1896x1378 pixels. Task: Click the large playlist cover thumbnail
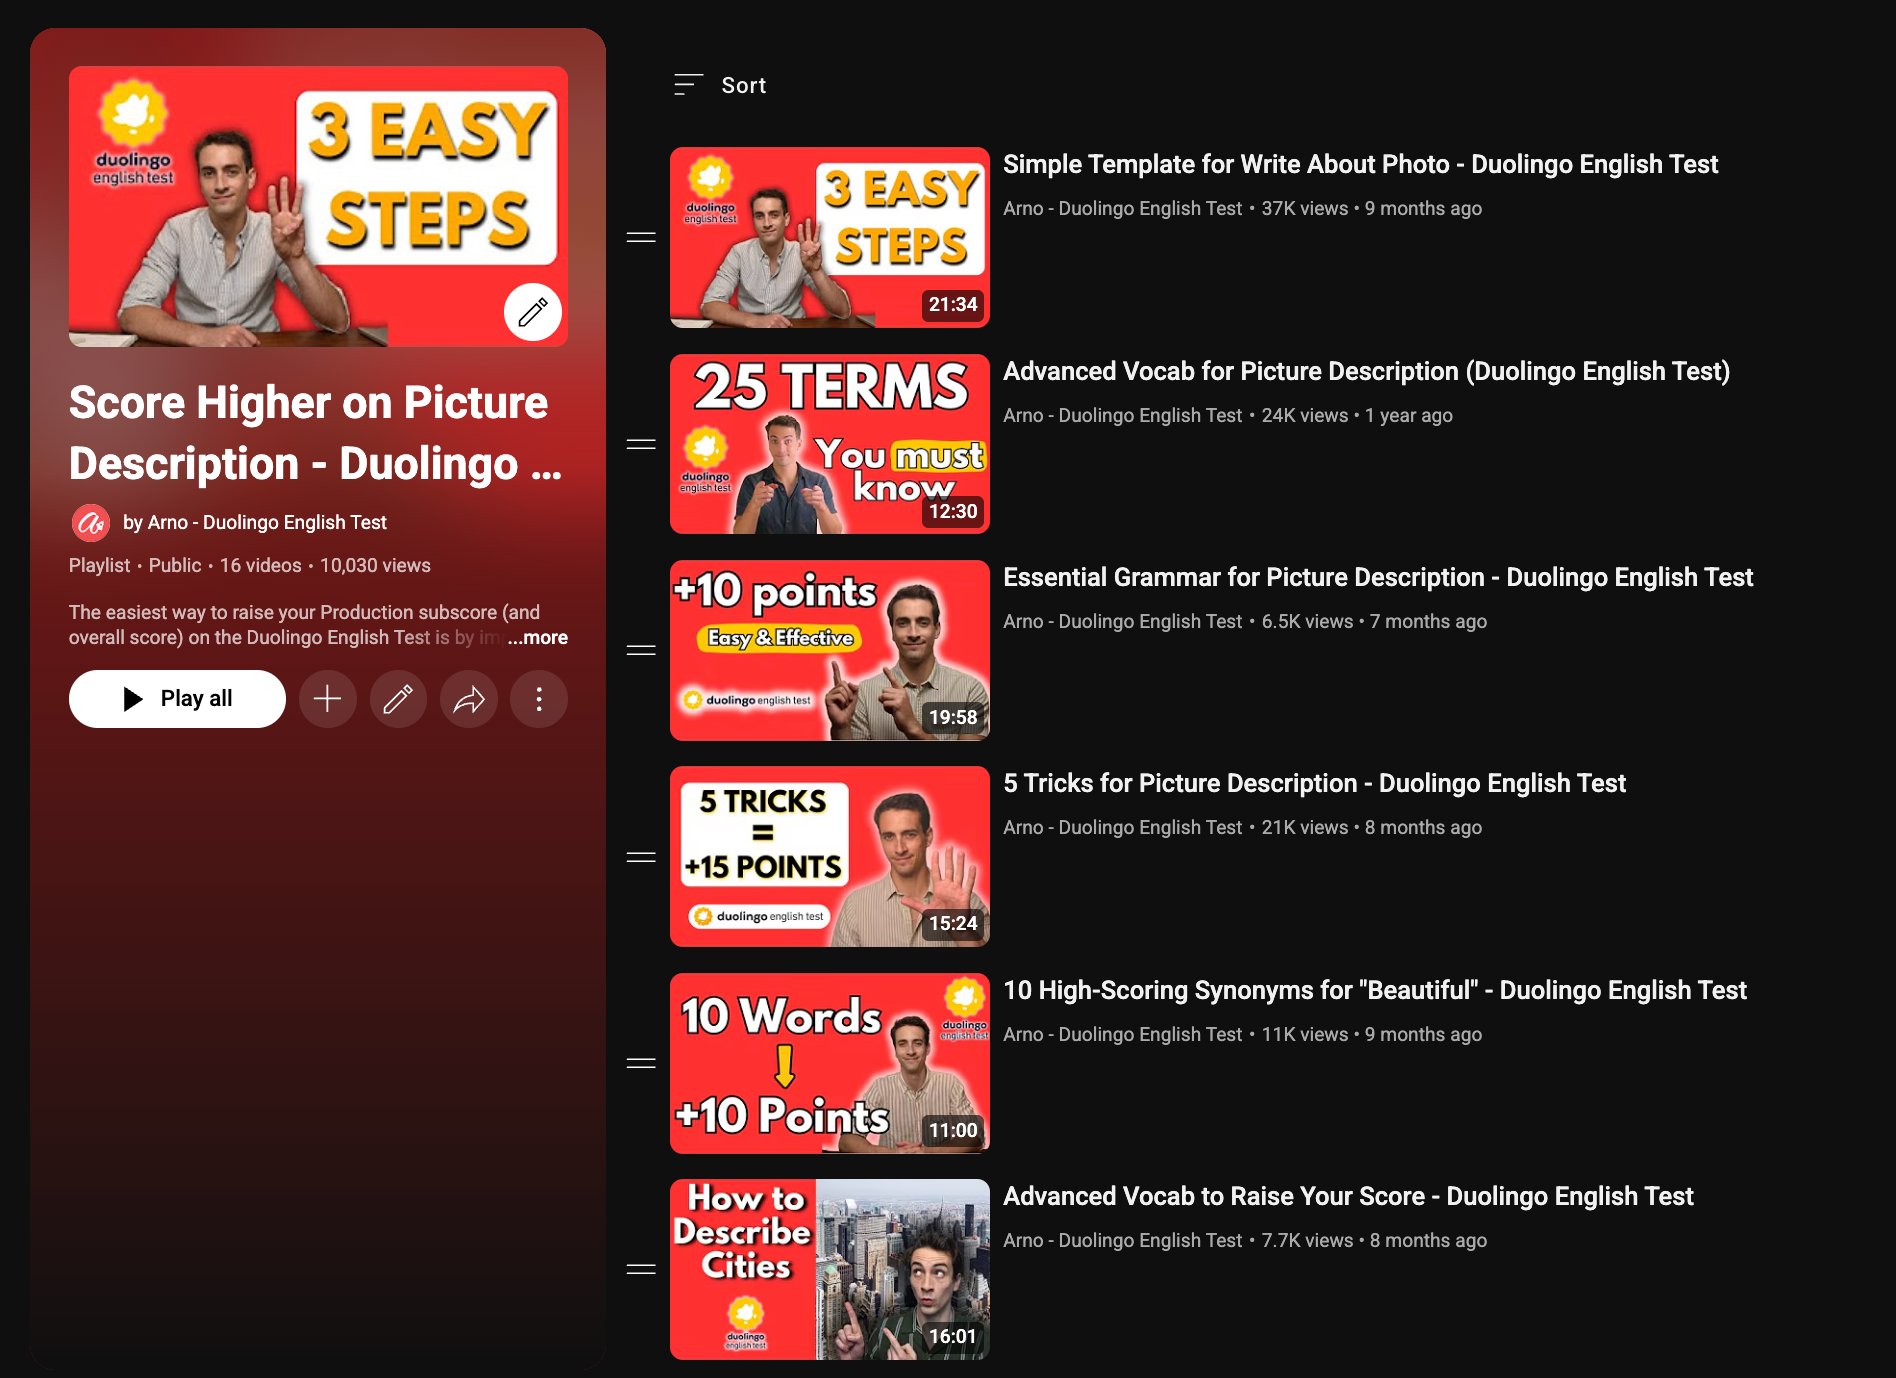pyautogui.click(x=318, y=206)
